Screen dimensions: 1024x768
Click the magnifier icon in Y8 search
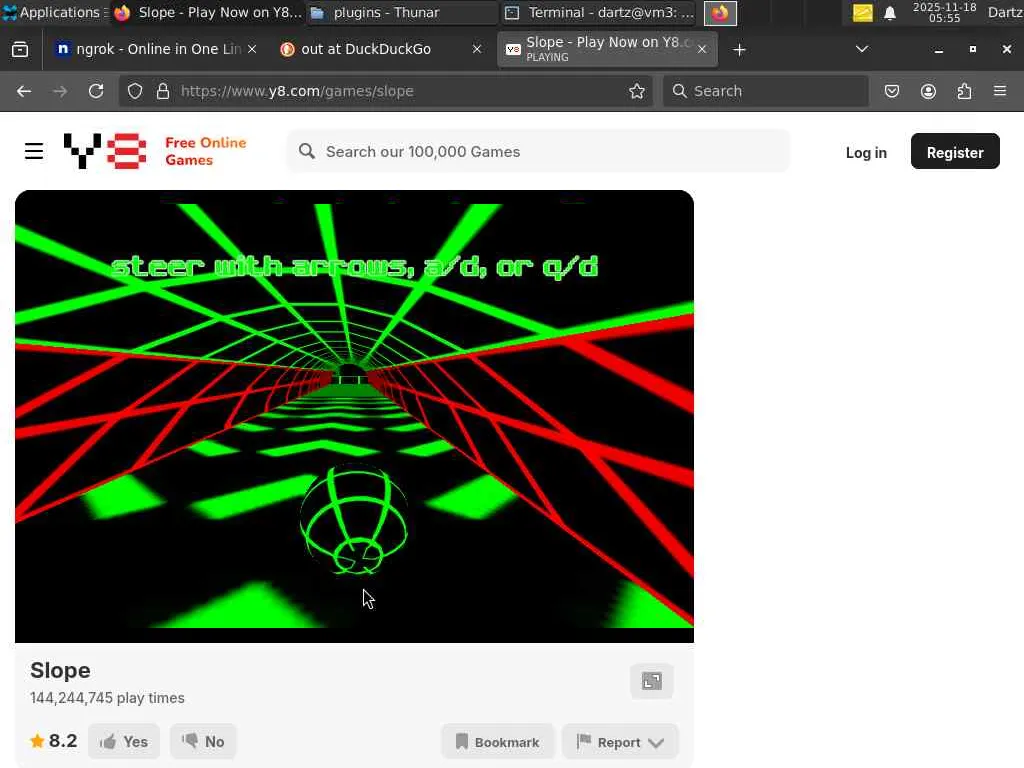coord(306,152)
